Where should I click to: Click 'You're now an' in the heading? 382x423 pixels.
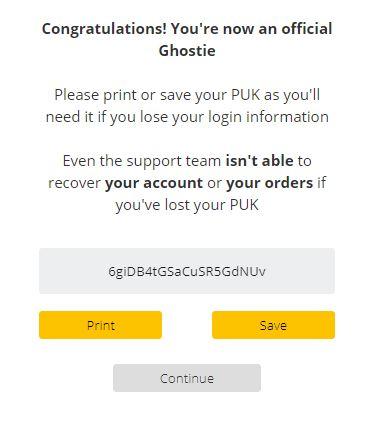point(224,29)
